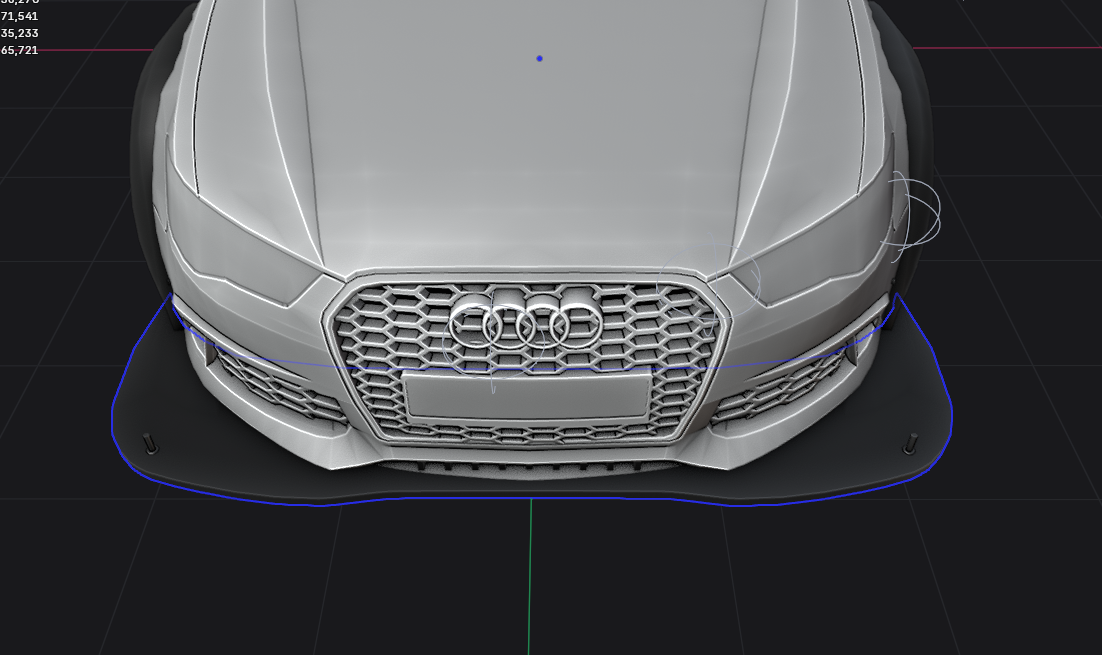Select the left splitter support rod

pos(150,444)
